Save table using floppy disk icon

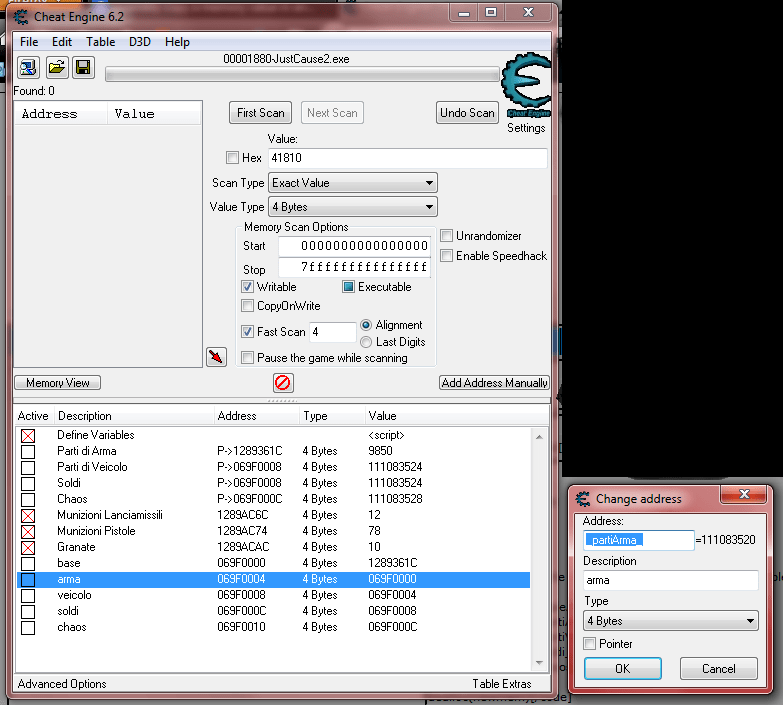(x=83, y=67)
